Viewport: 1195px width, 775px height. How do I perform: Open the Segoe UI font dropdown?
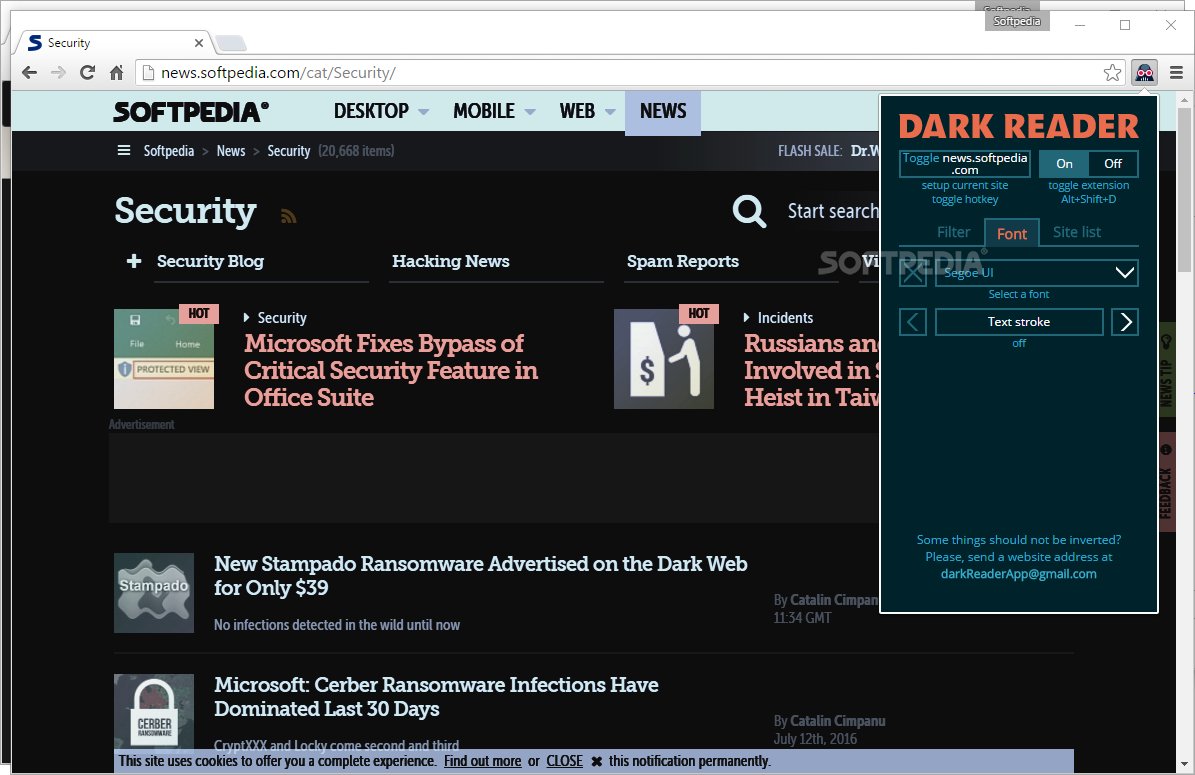coord(1036,273)
